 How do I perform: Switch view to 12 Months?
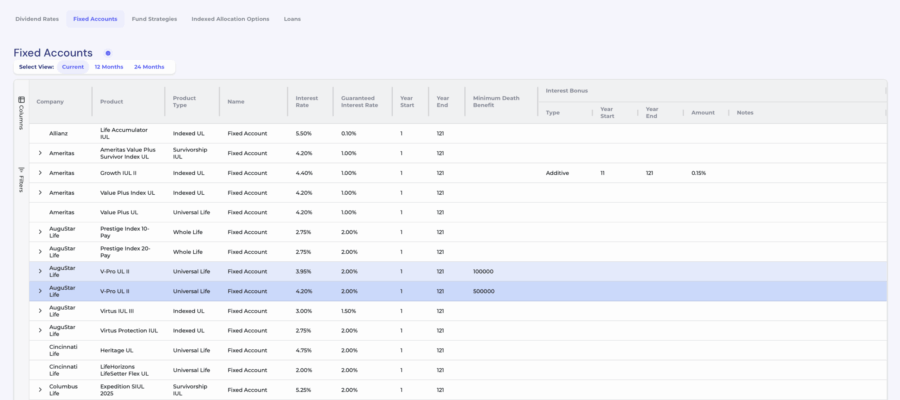109,67
